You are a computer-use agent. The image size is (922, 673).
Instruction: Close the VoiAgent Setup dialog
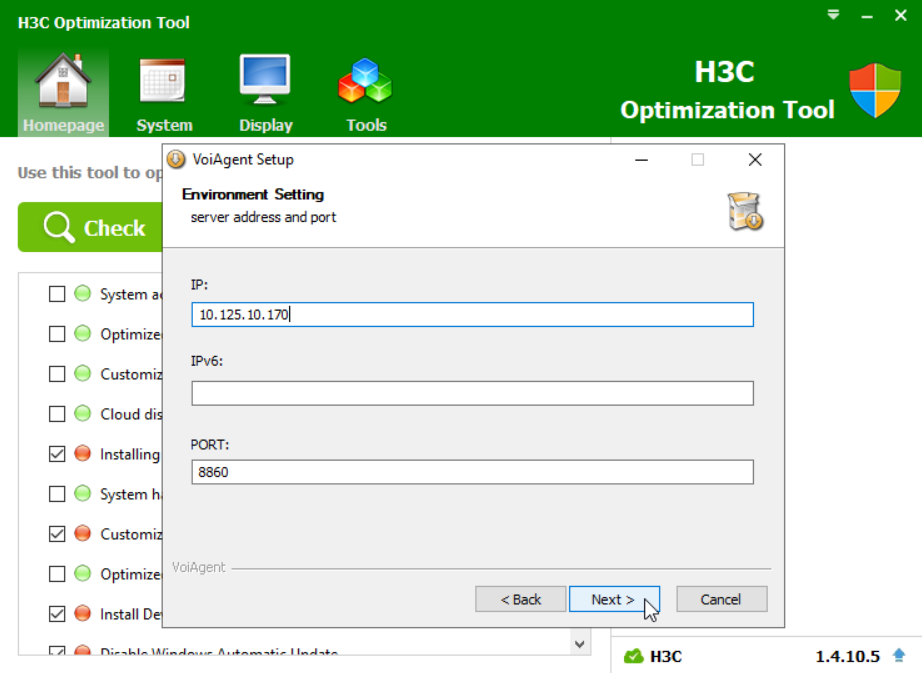point(755,160)
